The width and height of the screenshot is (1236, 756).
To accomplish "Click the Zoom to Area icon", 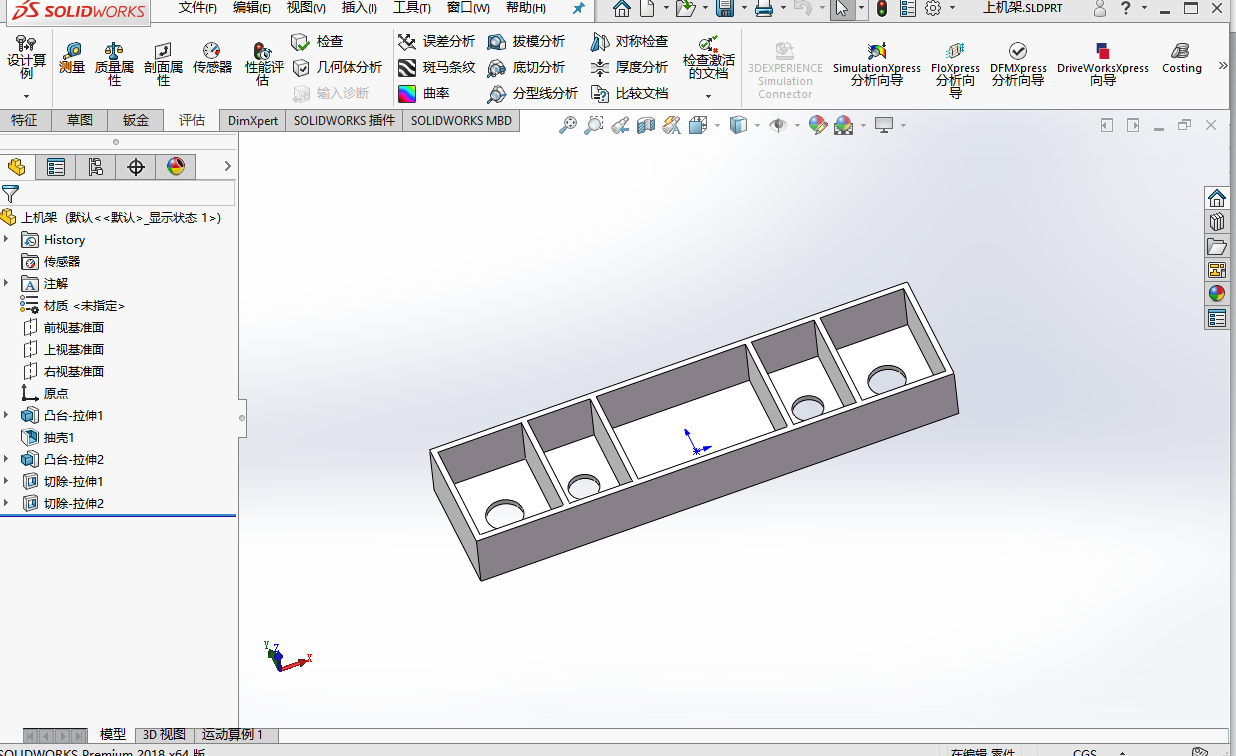I will (594, 125).
